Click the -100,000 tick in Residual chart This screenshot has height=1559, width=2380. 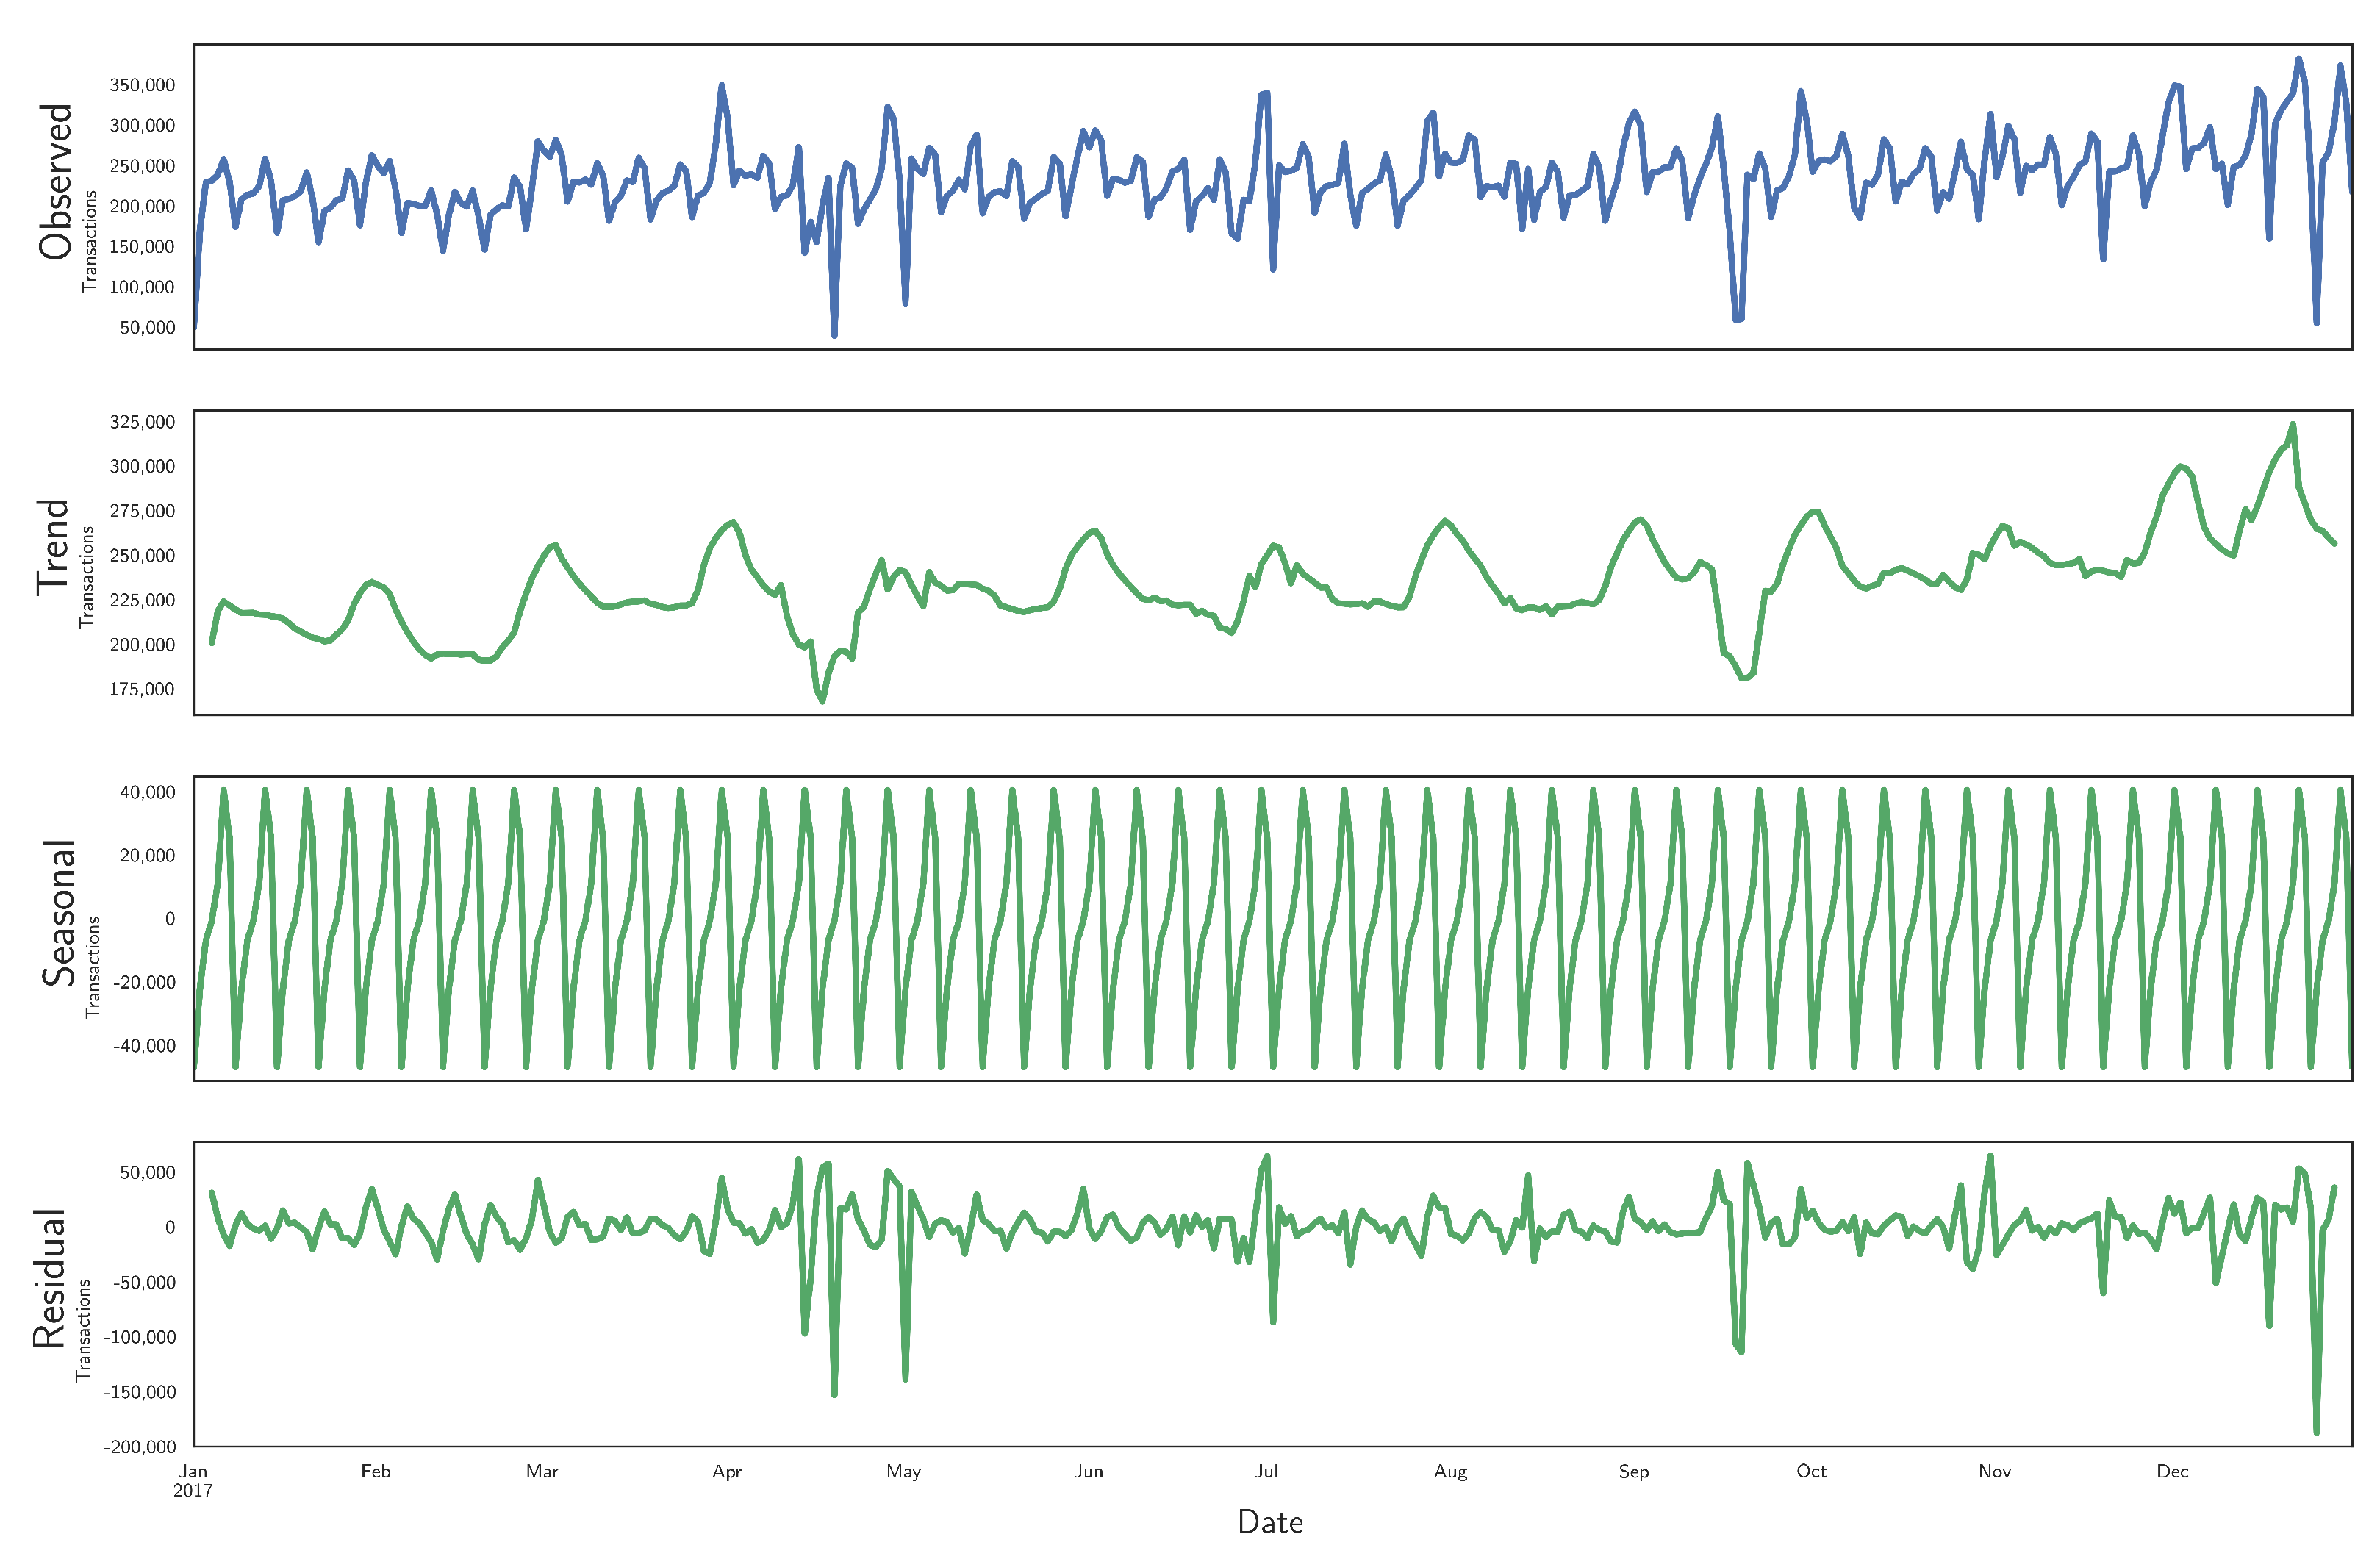click(x=140, y=1337)
